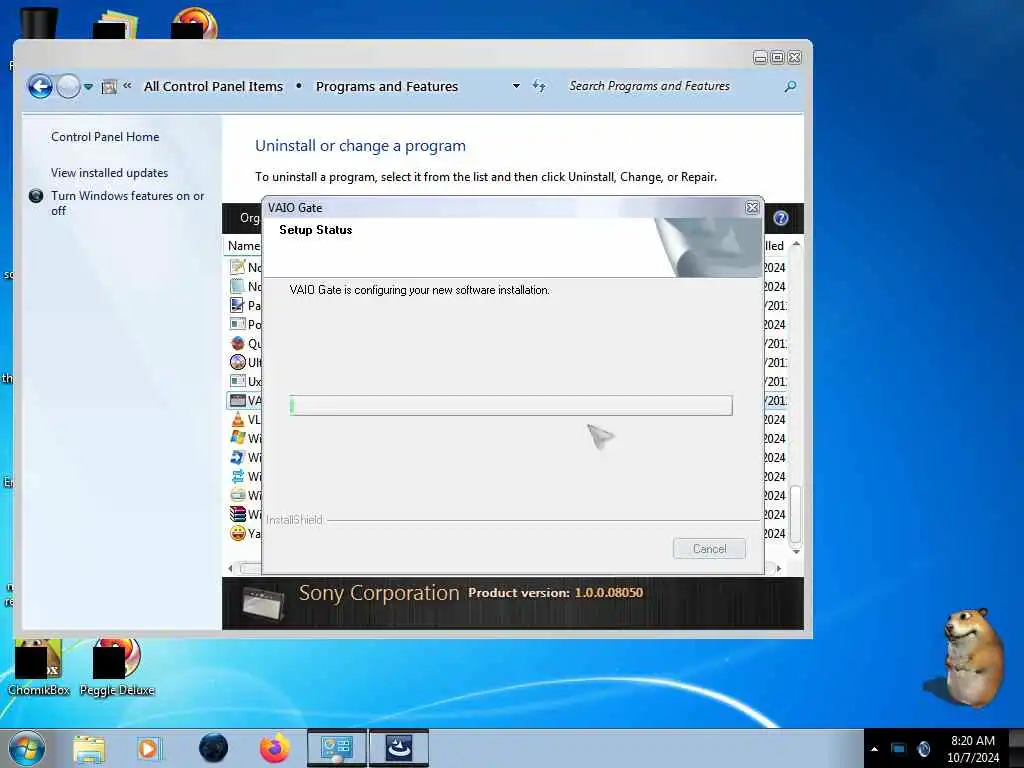The width and height of the screenshot is (1024, 768).
Task: Open the dark globe browser taskbar icon
Action: [214, 748]
